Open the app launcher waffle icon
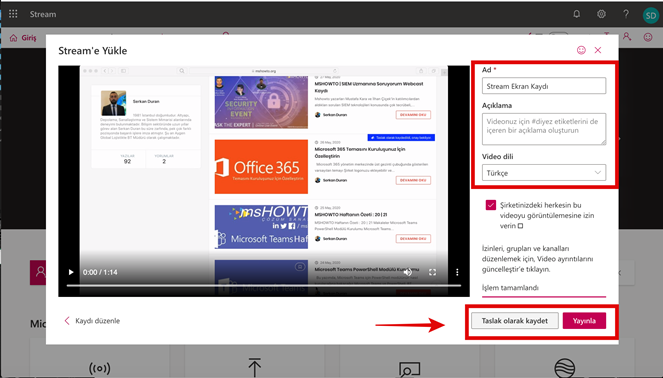 13,14
